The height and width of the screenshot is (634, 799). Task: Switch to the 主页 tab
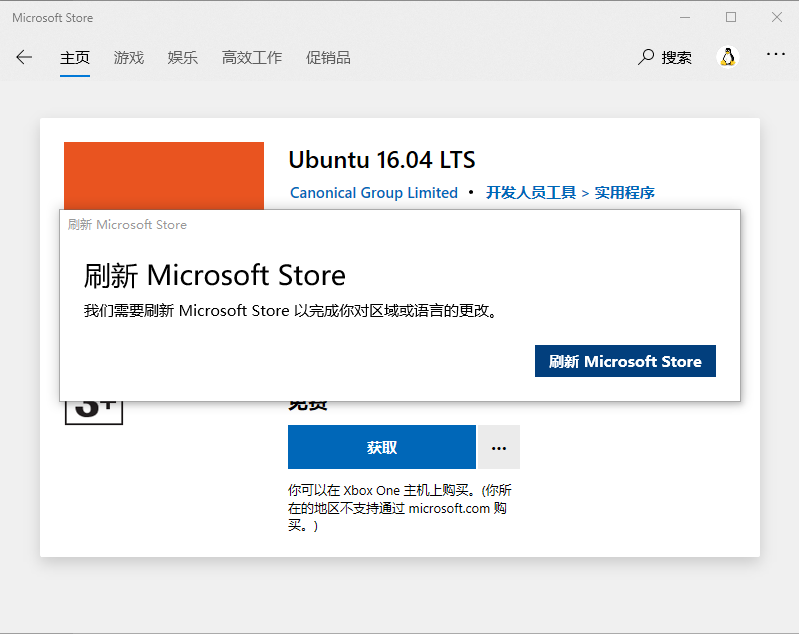75,57
